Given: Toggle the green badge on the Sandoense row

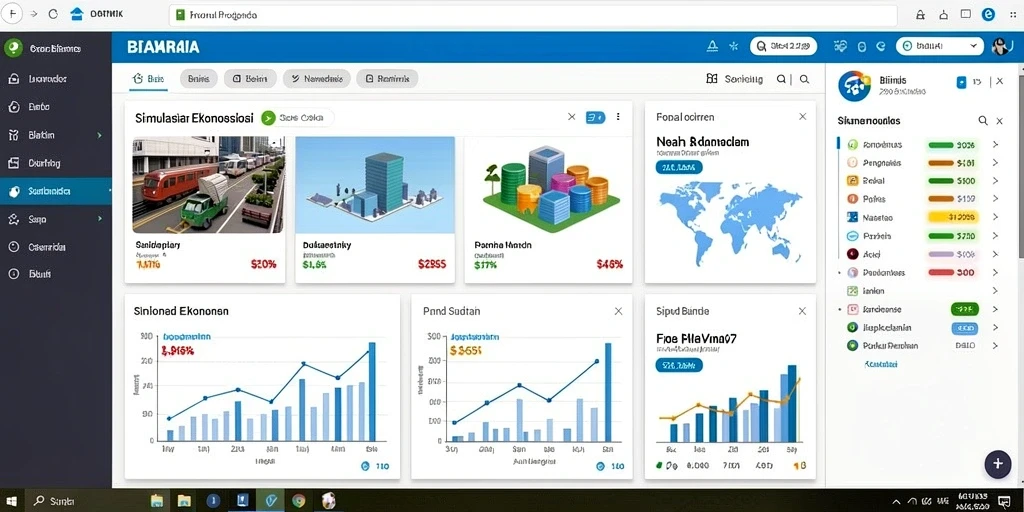Looking at the screenshot, I should pos(965,310).
